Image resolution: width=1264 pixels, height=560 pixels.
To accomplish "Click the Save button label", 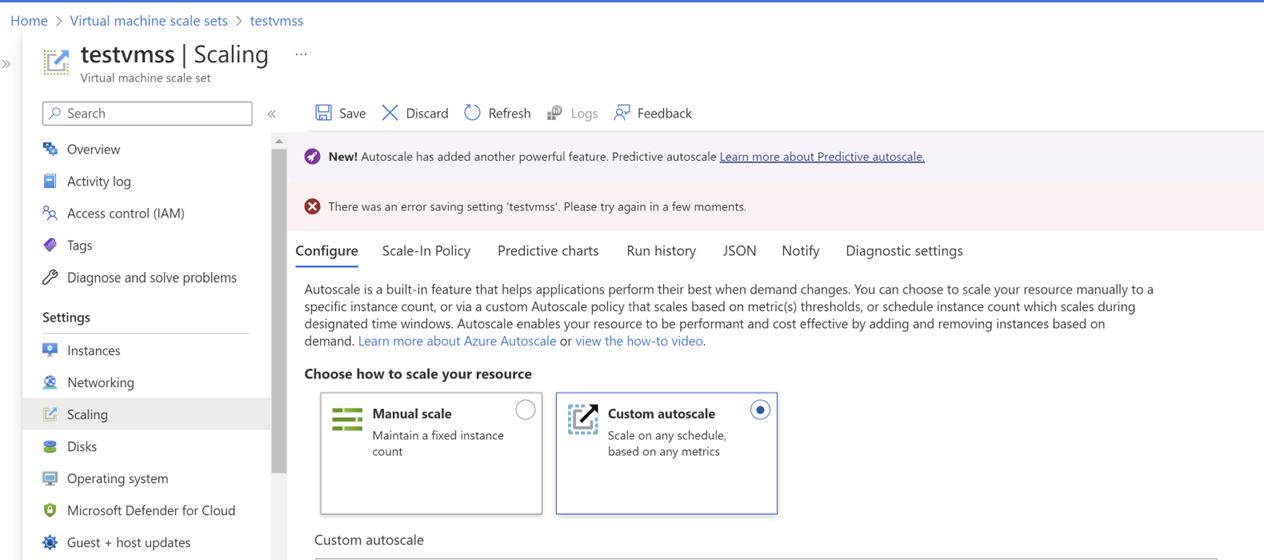I will (353, 113).
